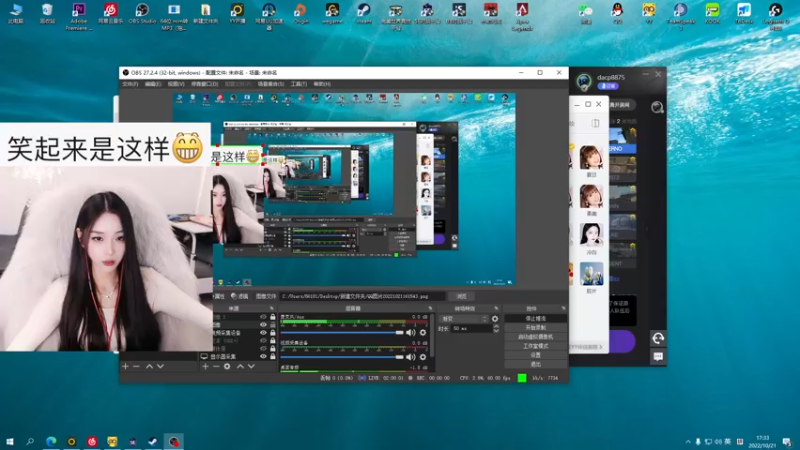Open the Windows Start menu
800x450 pixels.
(x=10, y=441)
